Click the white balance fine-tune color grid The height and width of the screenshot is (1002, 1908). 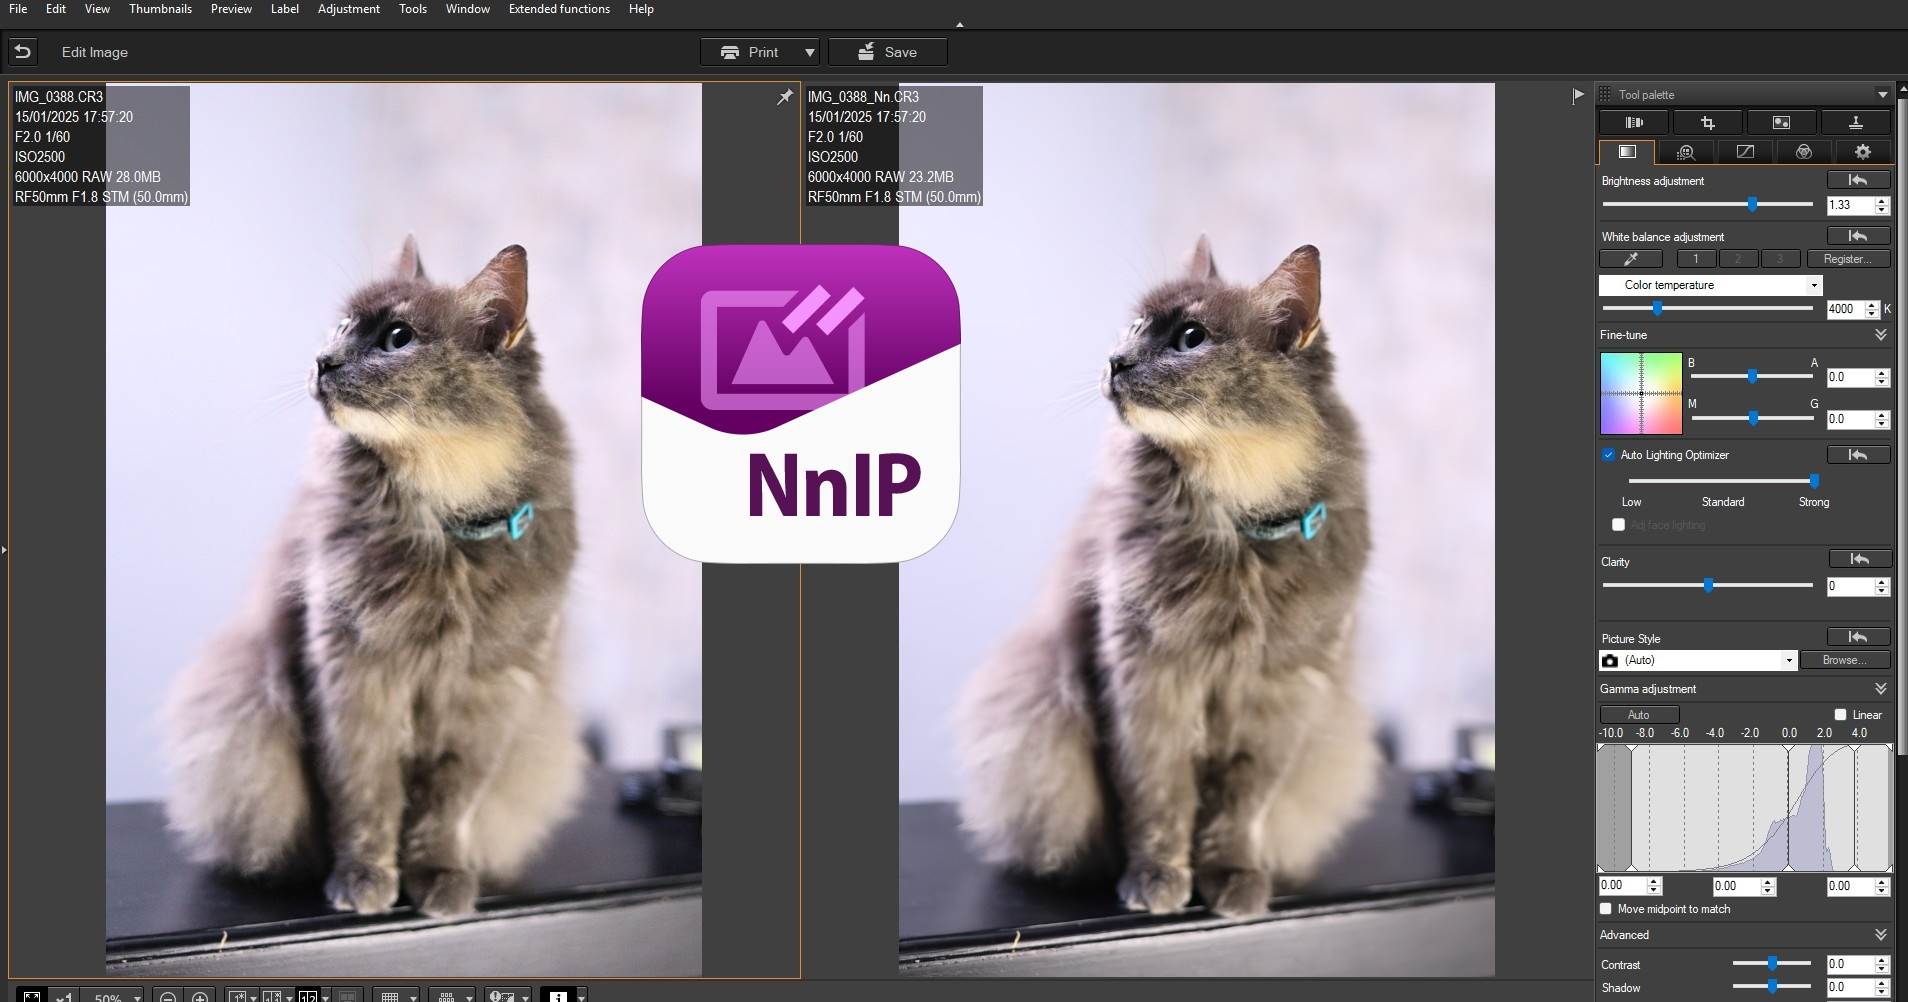1641,393
